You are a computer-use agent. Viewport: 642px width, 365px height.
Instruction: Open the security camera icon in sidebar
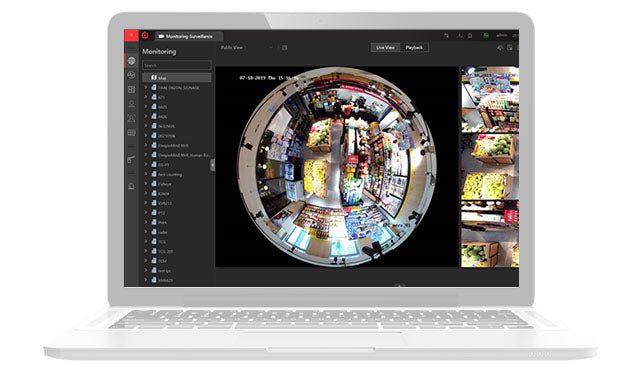(x=131, y=159)
